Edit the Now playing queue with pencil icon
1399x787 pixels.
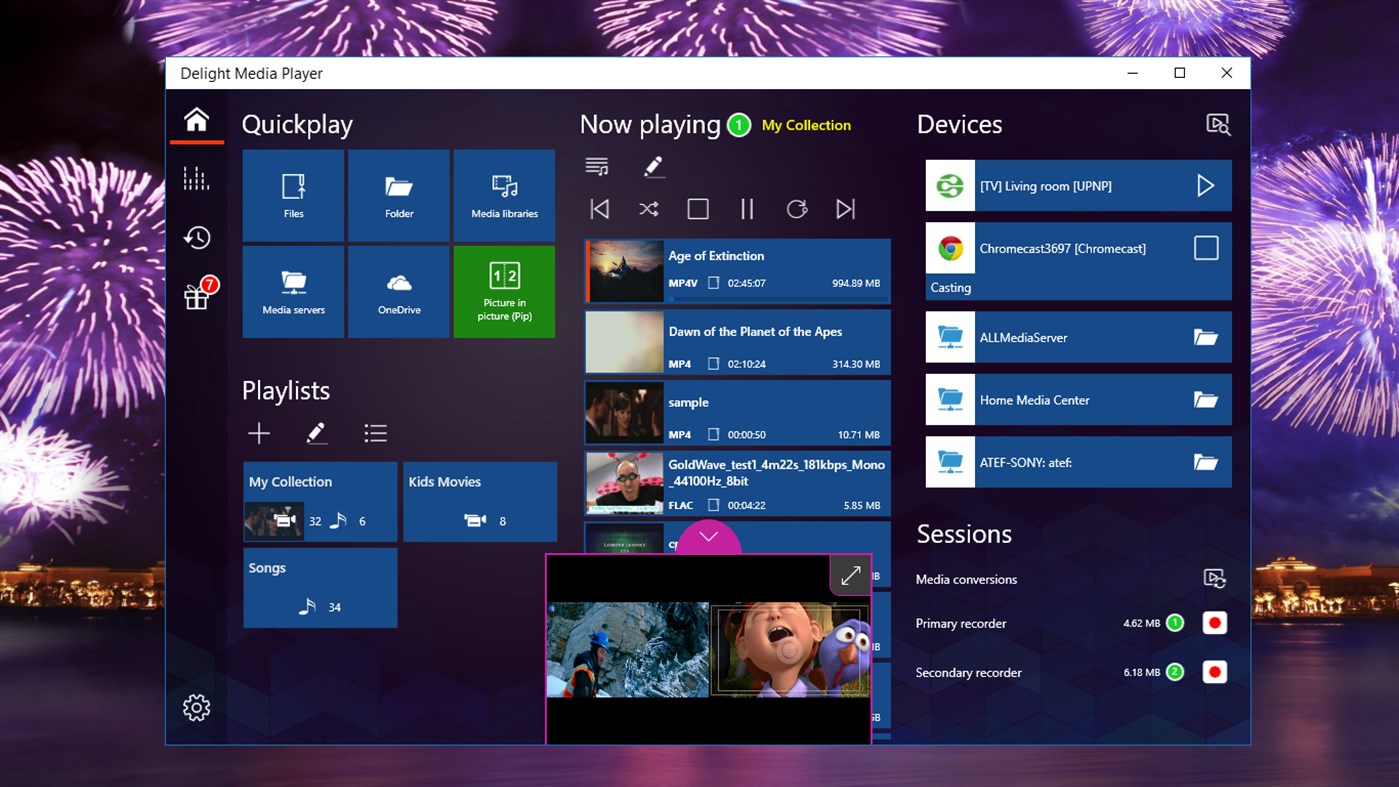click(654, 166)
